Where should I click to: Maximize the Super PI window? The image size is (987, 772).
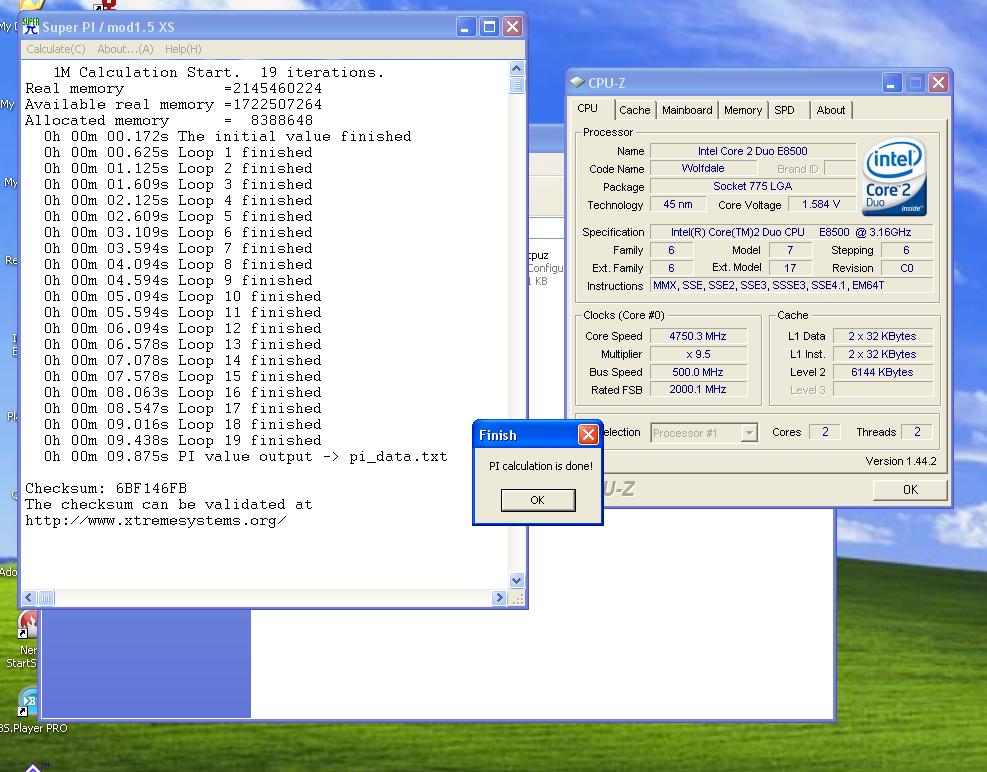pyautogui.click(x=489, y=26)
